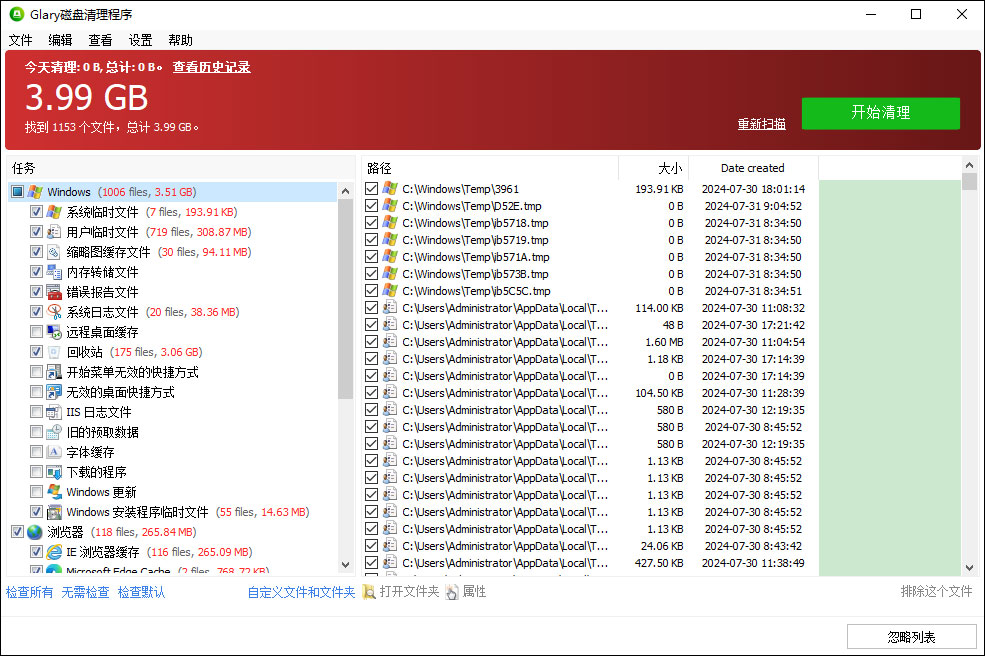
Task: Select the 24.06 KB size cell
Action: pos(662,546)
